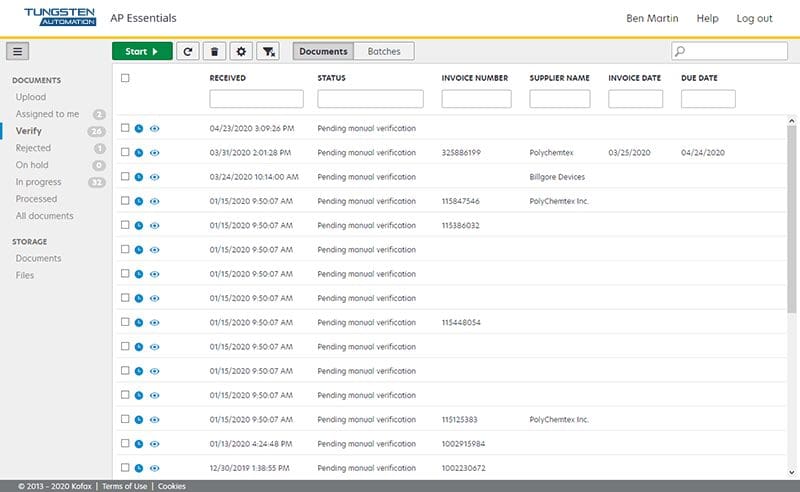View invoice 1002230672 via eye icon
Image resolution: width=800 pixels, height=492 pixels.
click(155, 468)
